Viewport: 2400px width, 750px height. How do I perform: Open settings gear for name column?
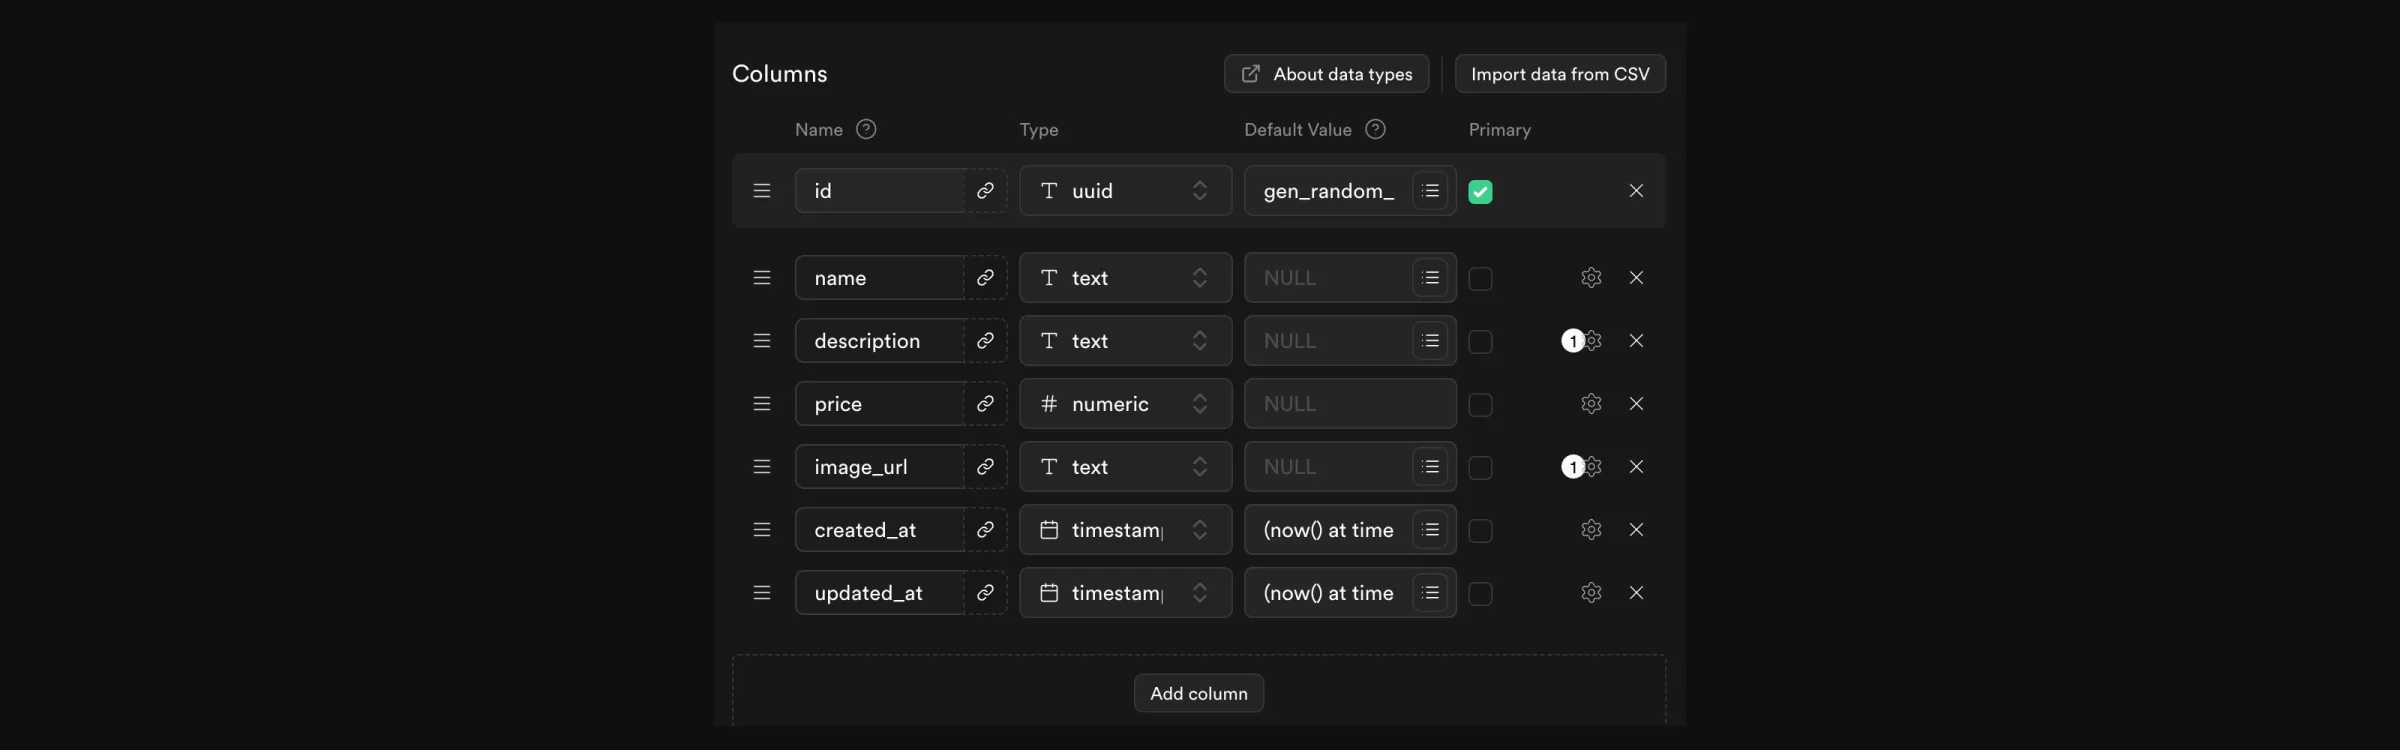coord(1592,278)
